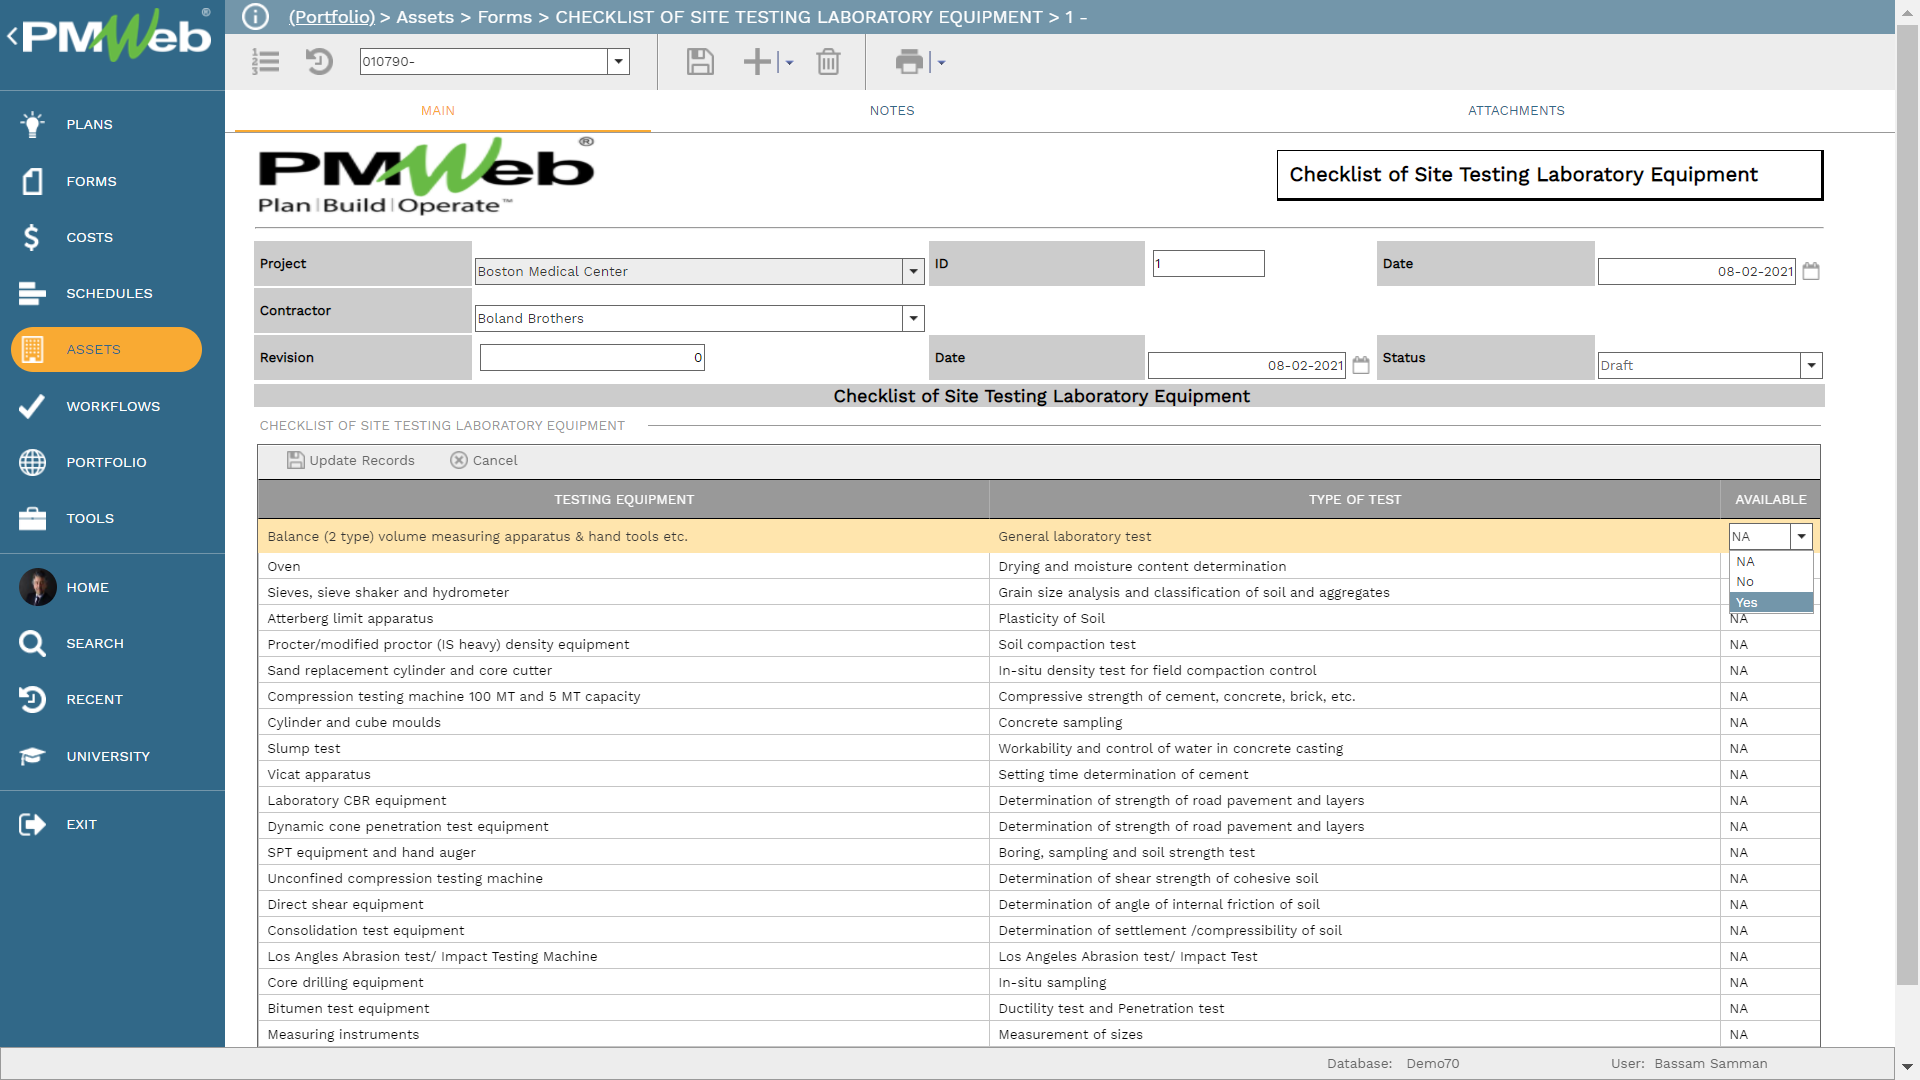Click the Forms document icon
The image size is (1920, 1080).
(x=32, y=181)
